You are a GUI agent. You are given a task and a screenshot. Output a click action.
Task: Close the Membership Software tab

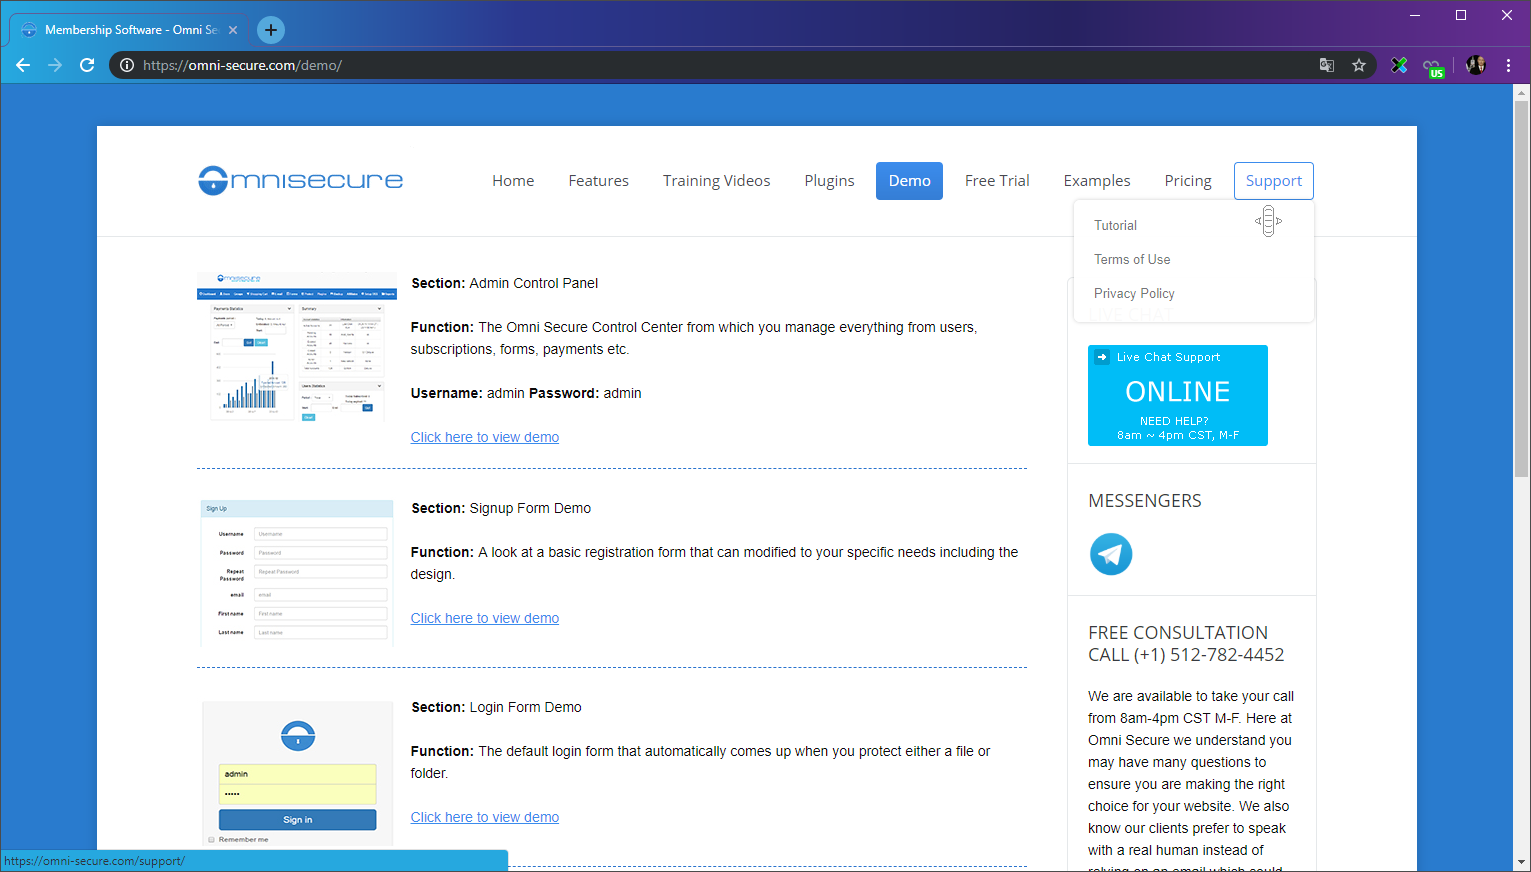233,30
